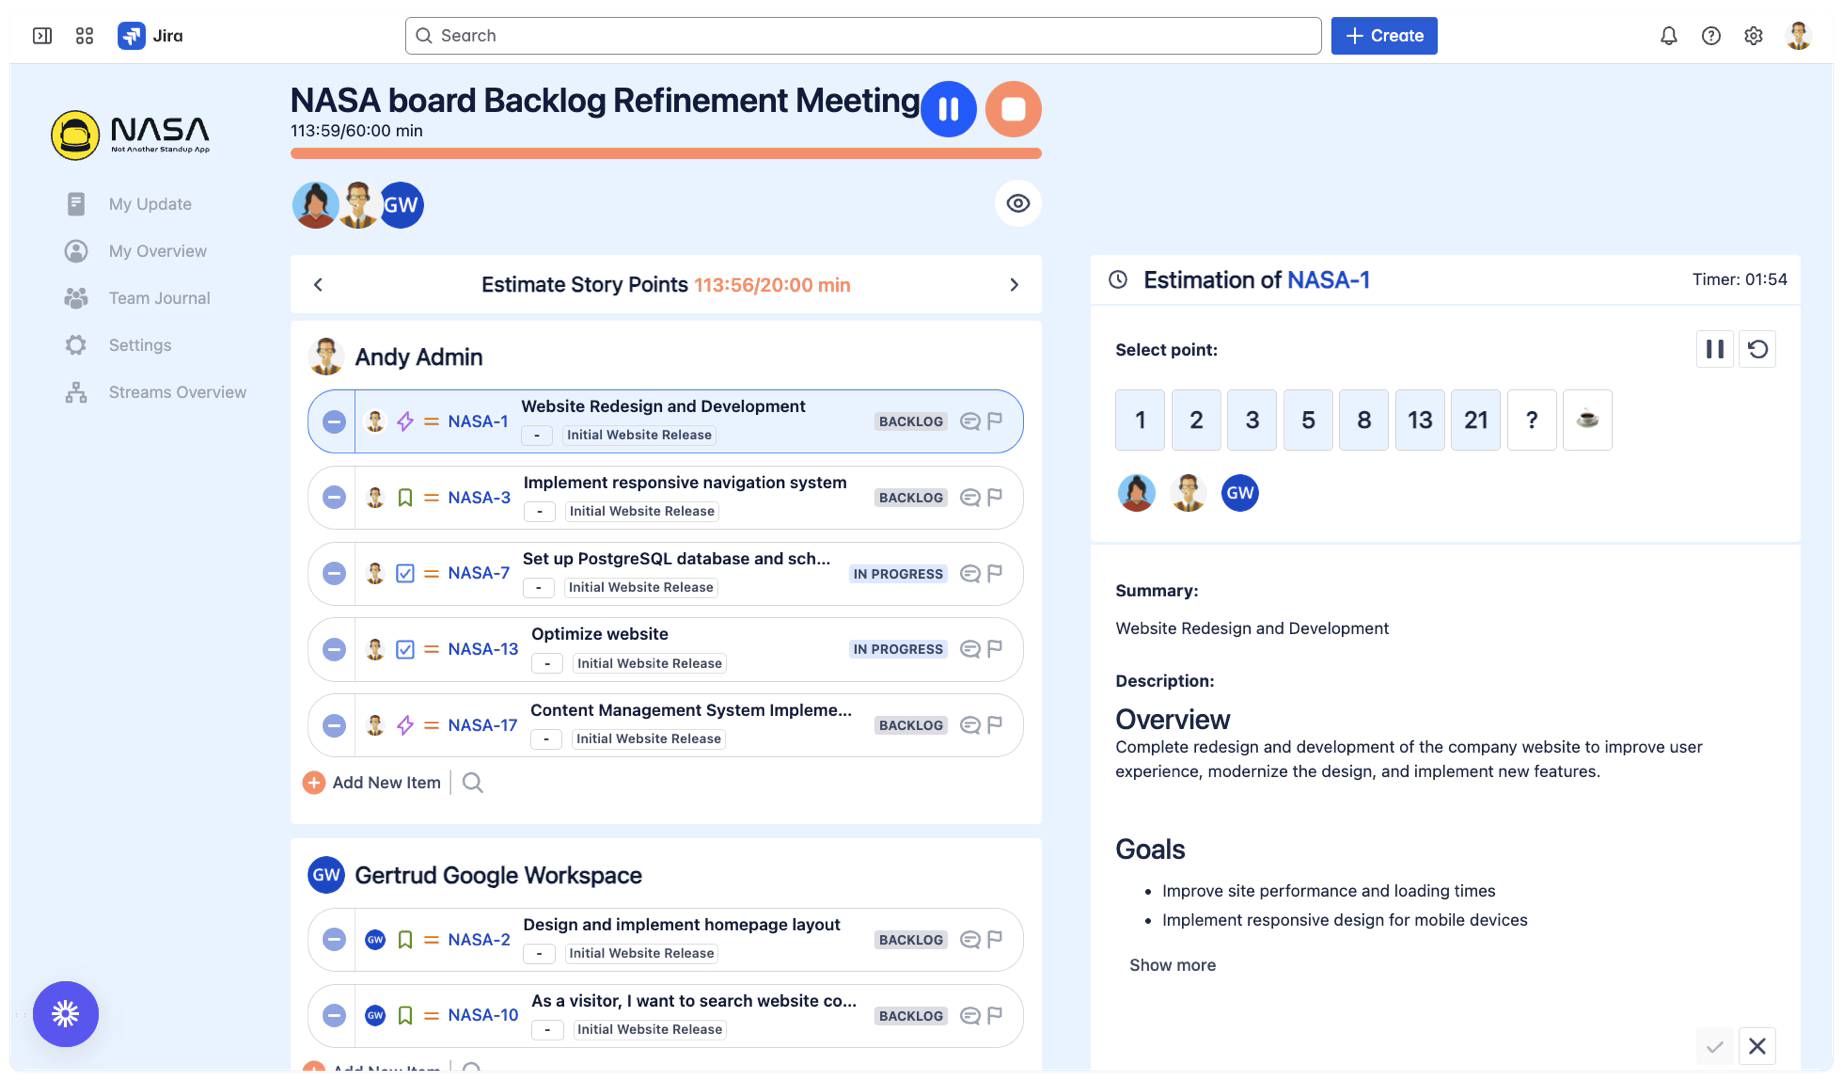The width and height of the screenshot is (1843, 1080).
Task: Confirm the estimation with the checkmark
Action: (1714, 1047)
